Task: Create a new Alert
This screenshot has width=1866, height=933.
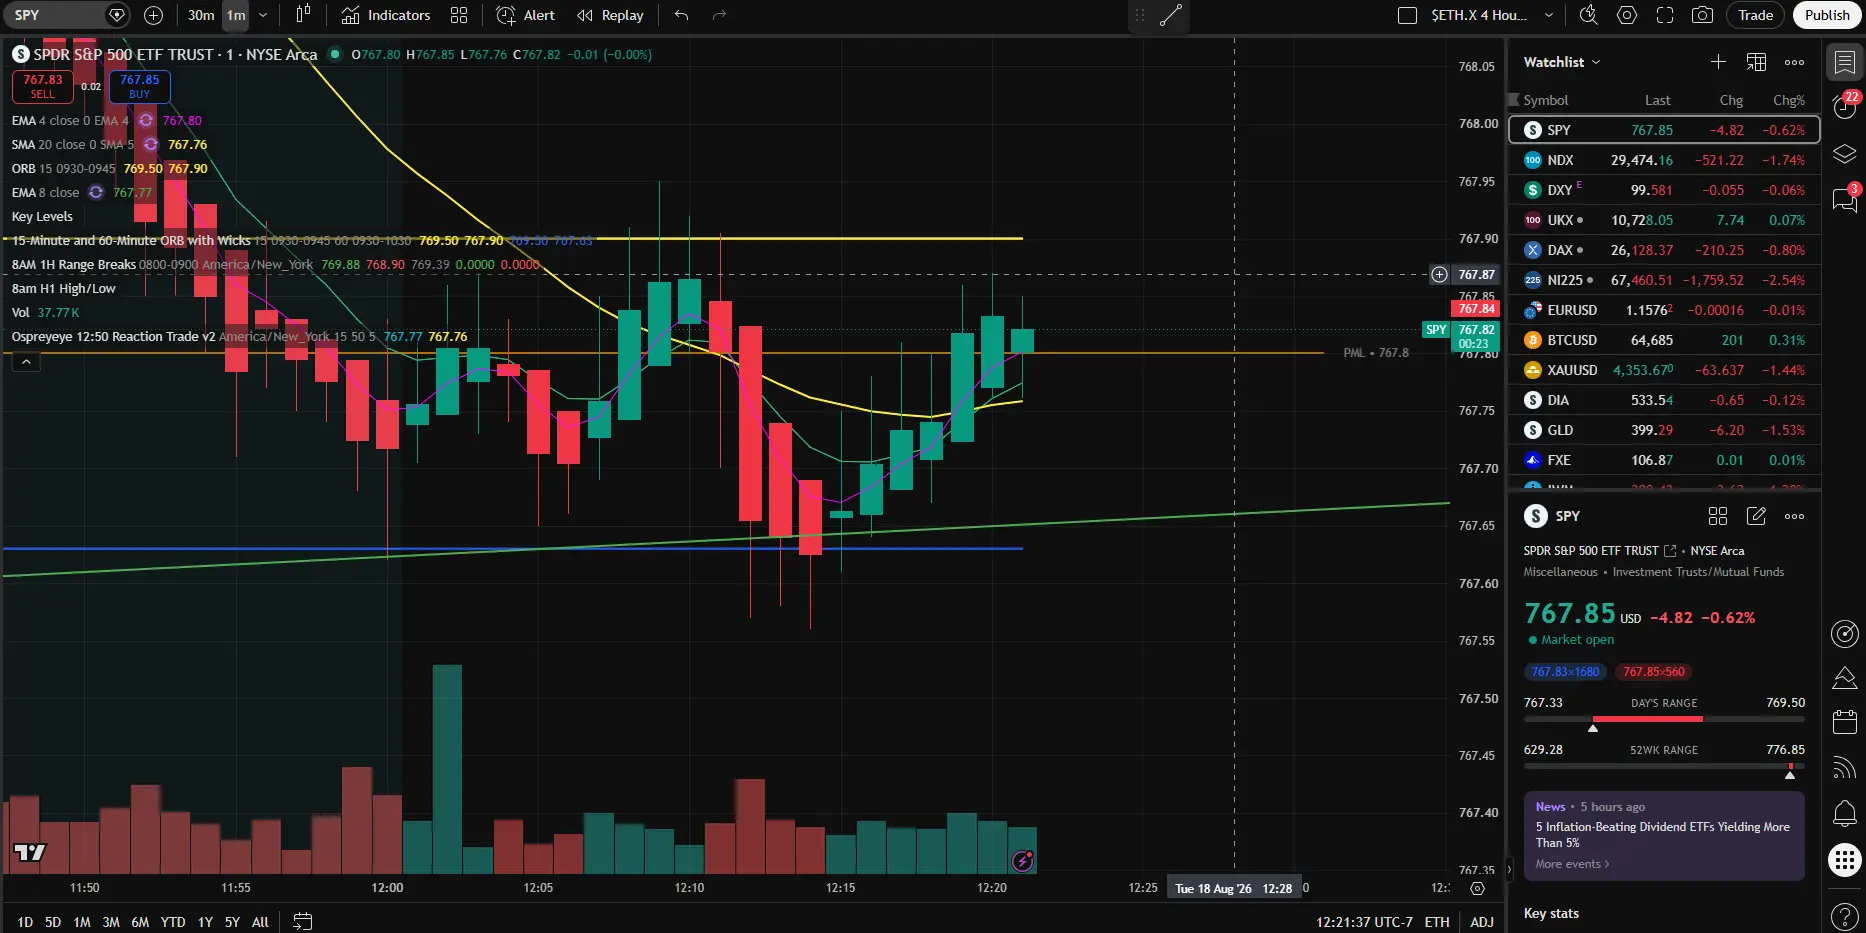Action: [x=526, y=15]
